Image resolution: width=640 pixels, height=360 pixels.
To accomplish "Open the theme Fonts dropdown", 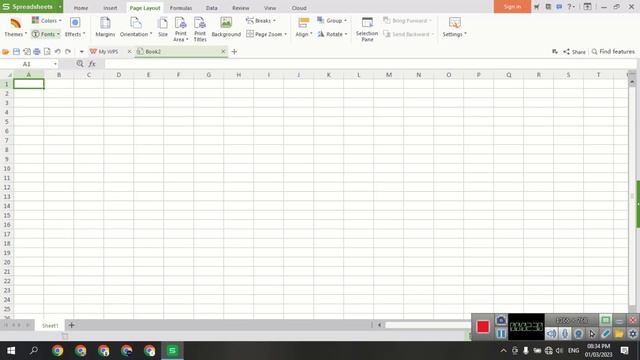I will (46, 34).
